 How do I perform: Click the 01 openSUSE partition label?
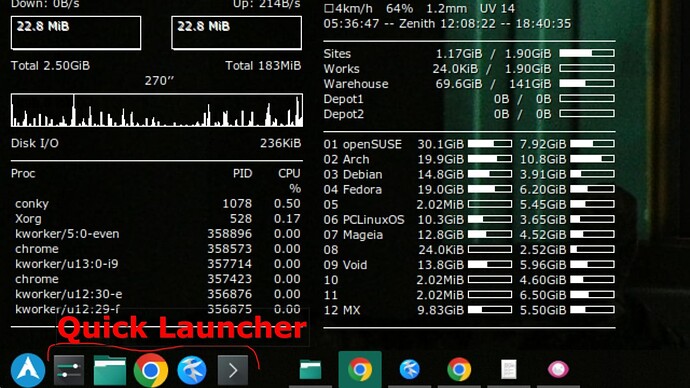[x=363, y=144]
